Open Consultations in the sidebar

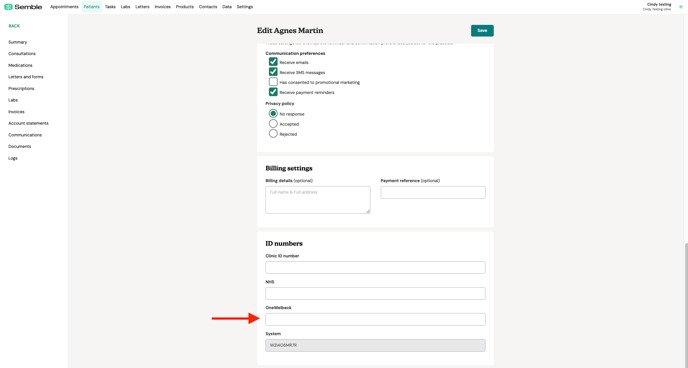(22, 54)
